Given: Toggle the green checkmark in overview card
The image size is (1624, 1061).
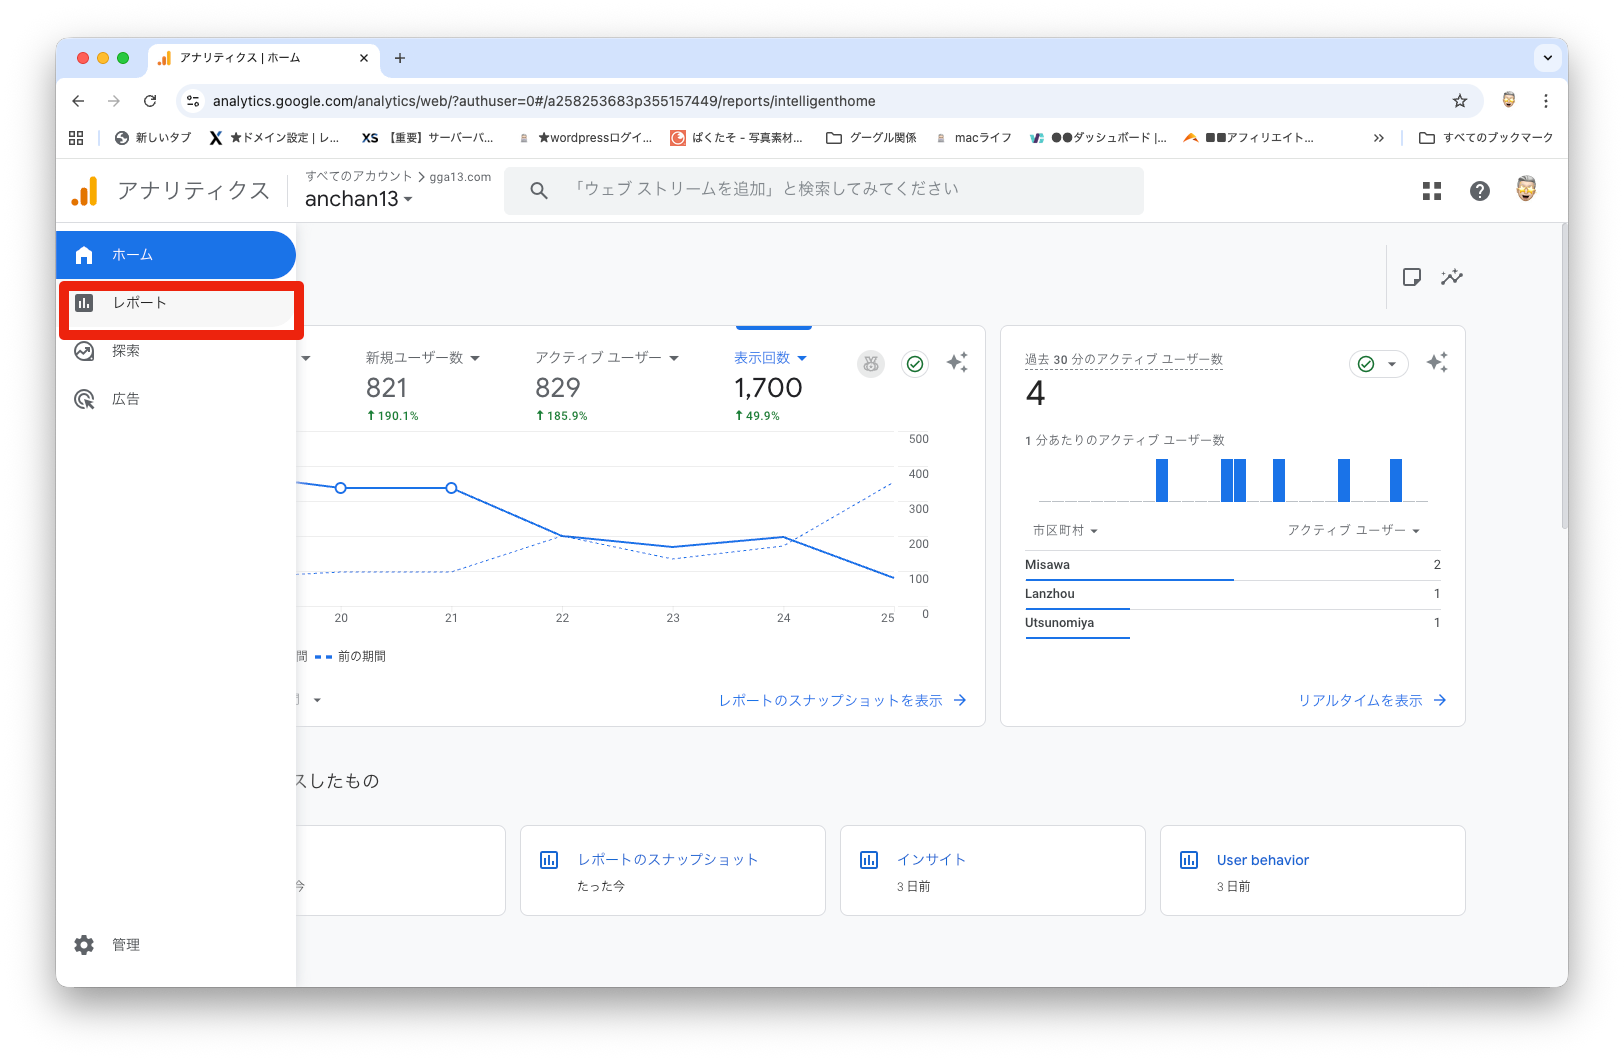Looking at the screenshot, I should (x=914, y=364).
